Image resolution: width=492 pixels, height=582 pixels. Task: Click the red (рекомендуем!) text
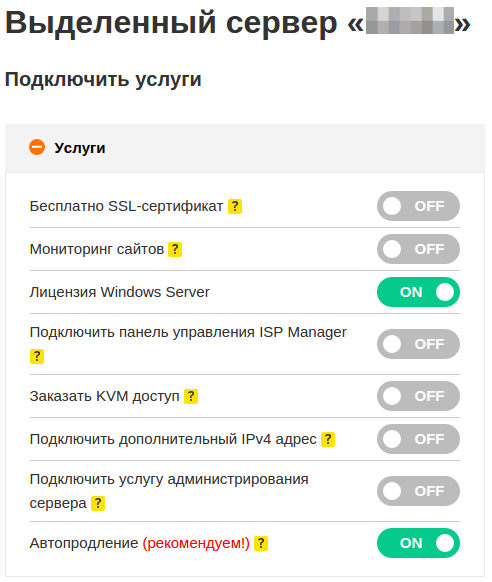(196, 543)
